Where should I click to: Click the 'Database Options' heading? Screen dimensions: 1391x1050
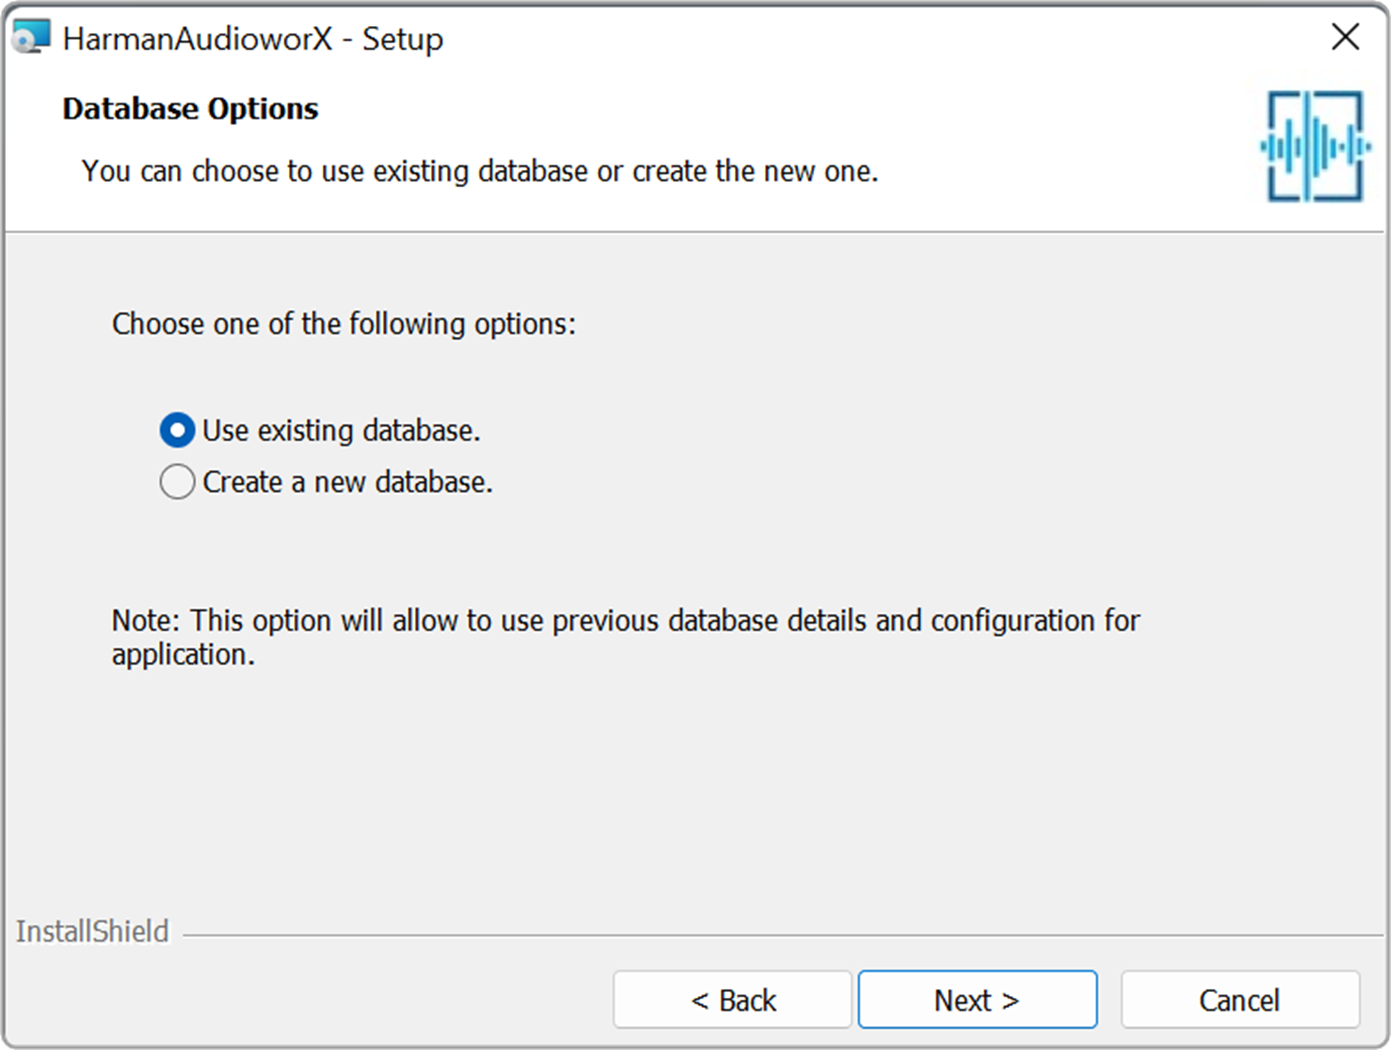(x=190, y=109)
